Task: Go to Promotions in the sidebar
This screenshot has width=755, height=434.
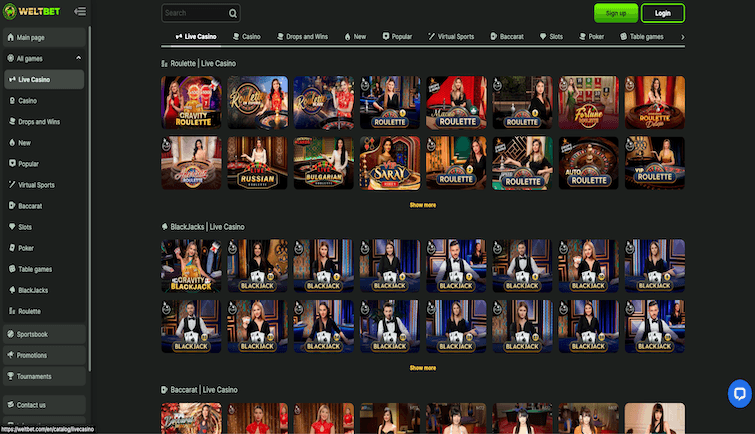Action: click(x=44, y=355)
